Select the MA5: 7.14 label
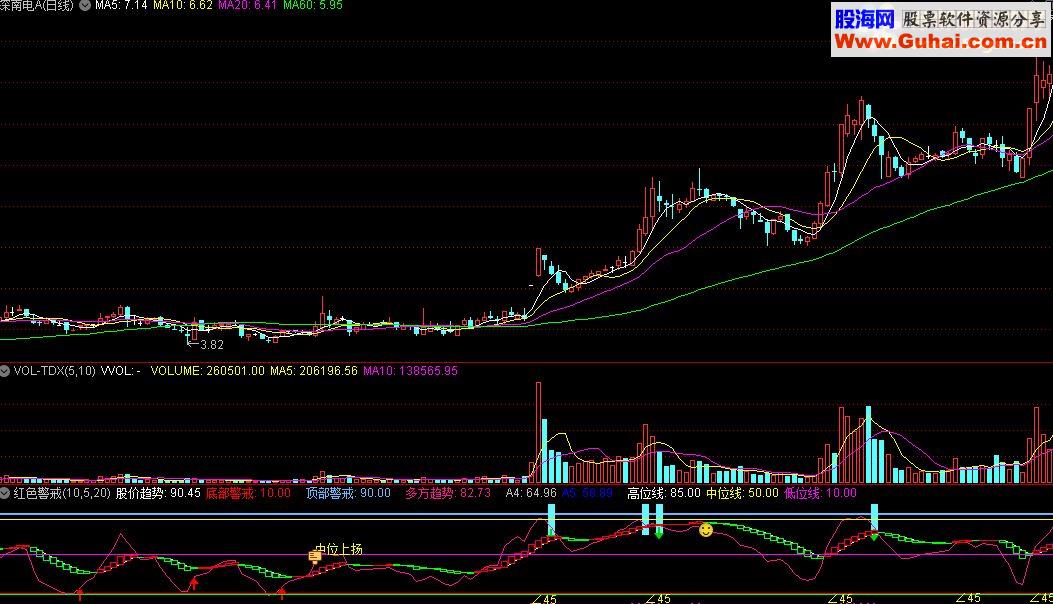Image resolution: width=1053 pixels, height=604 pixels. click(x=121, y=5)
